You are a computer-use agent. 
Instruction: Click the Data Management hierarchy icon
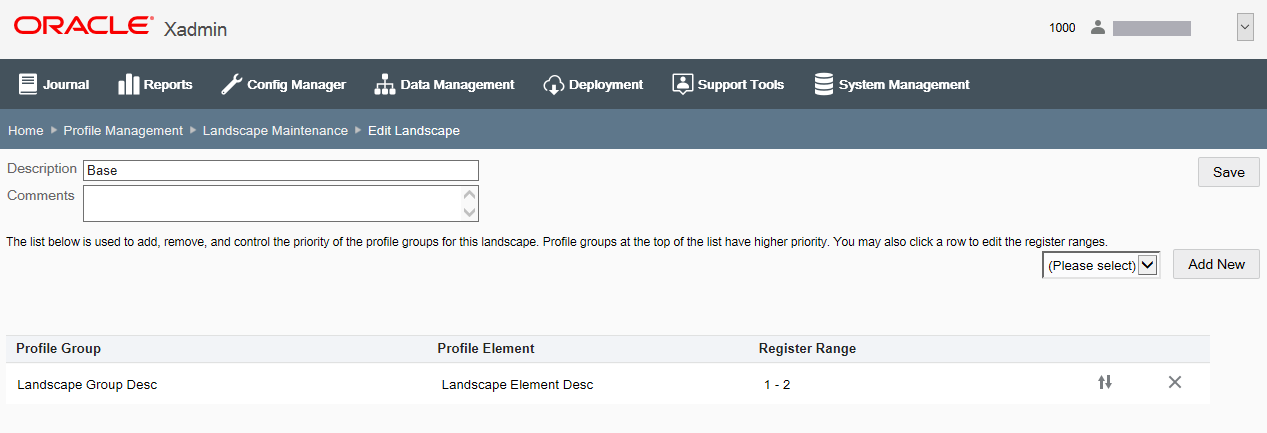pos(385,84)
